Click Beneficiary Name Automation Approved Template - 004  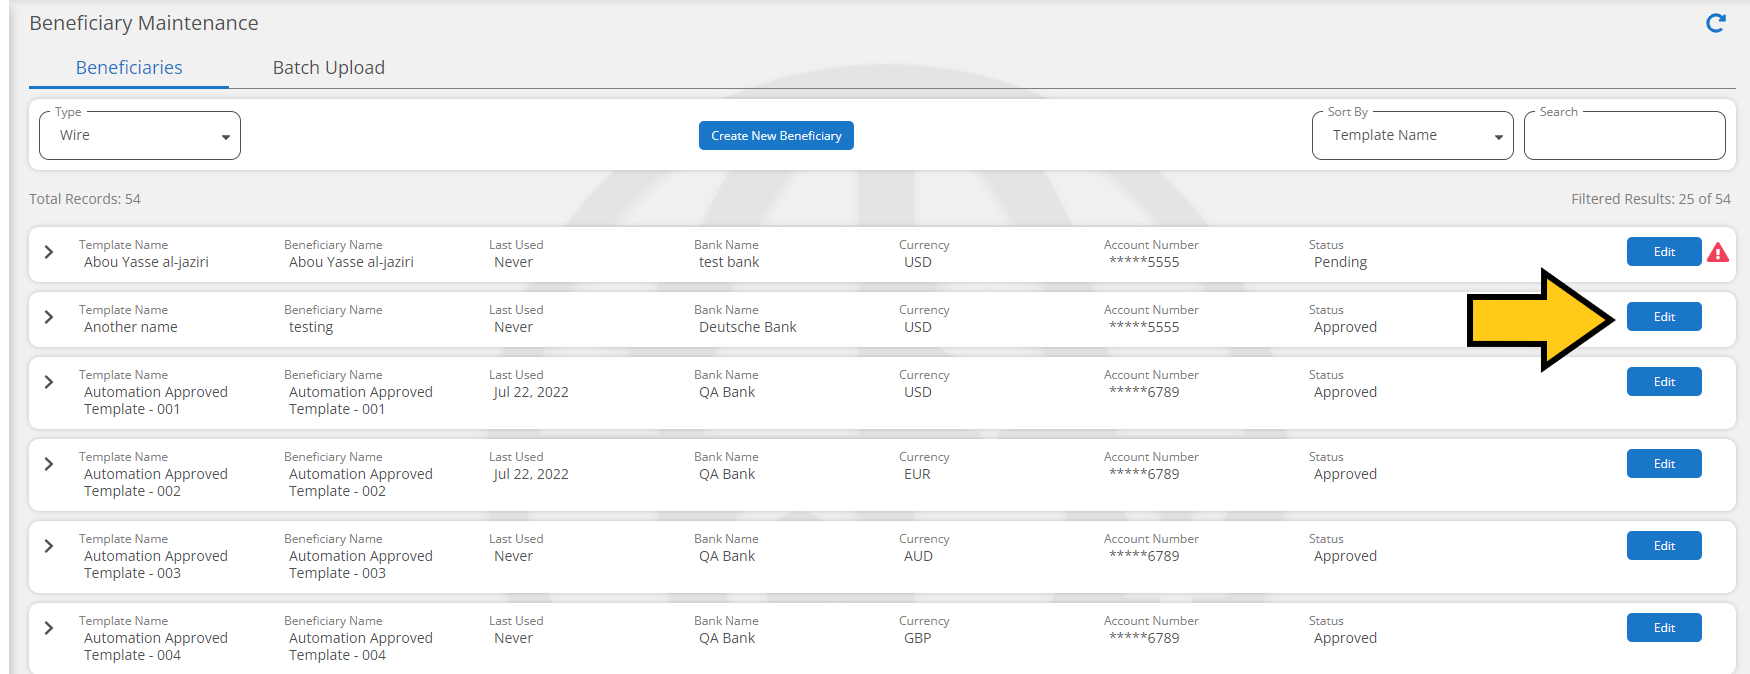point(361,646)
